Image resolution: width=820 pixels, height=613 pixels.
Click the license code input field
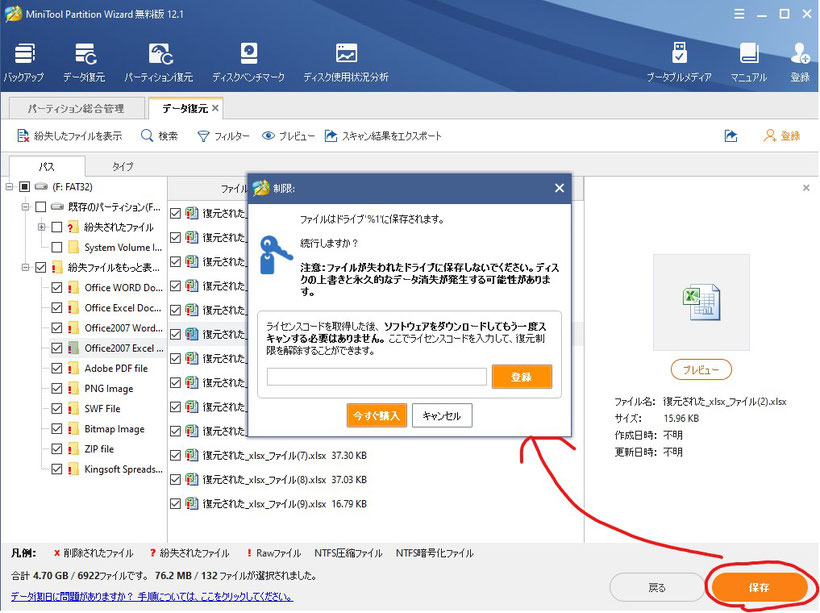click(x=377, y=377)
